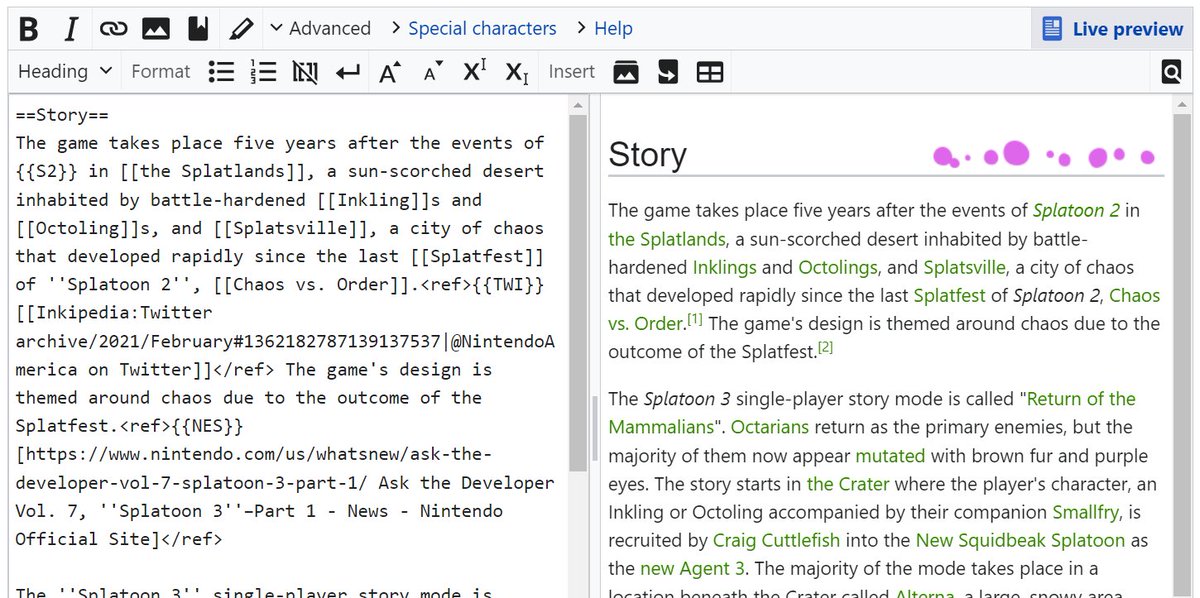Toggle the Live preview button
The height and width of the screenshot is (598, 1200).
1112,29
